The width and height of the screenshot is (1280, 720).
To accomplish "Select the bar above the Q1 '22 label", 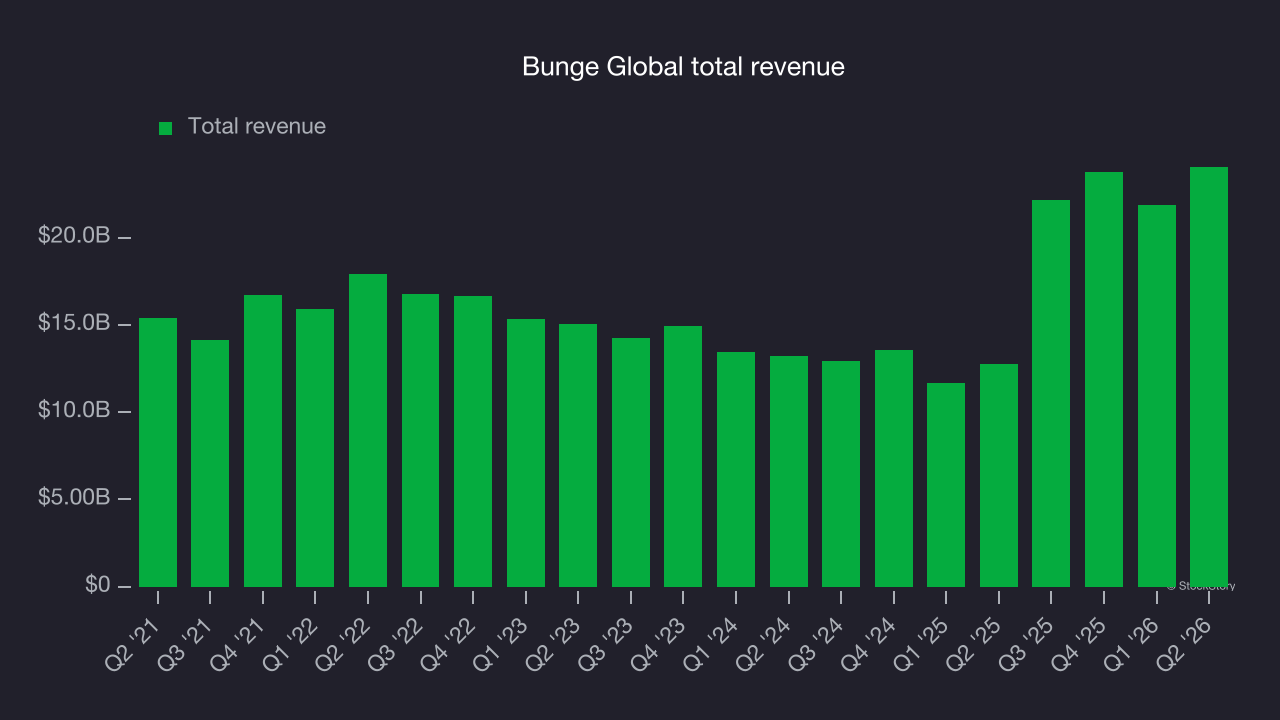I will click(x=315, y=448).
